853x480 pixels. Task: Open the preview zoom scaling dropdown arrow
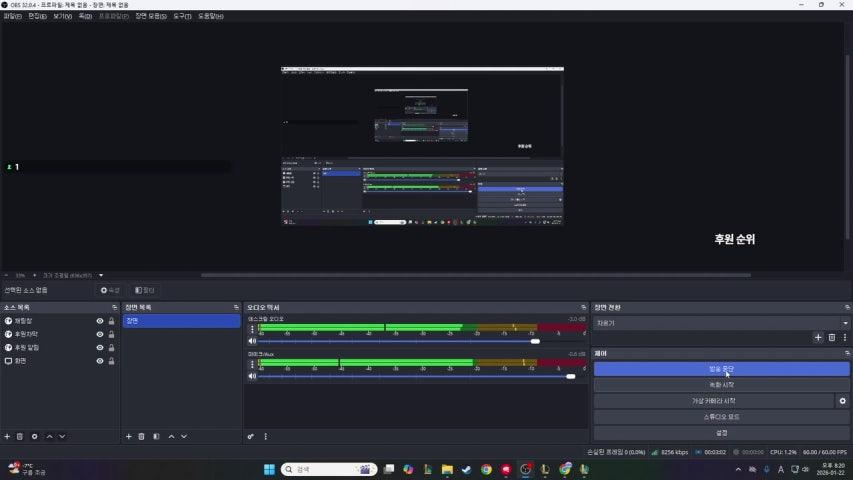(x=101, y=275)
